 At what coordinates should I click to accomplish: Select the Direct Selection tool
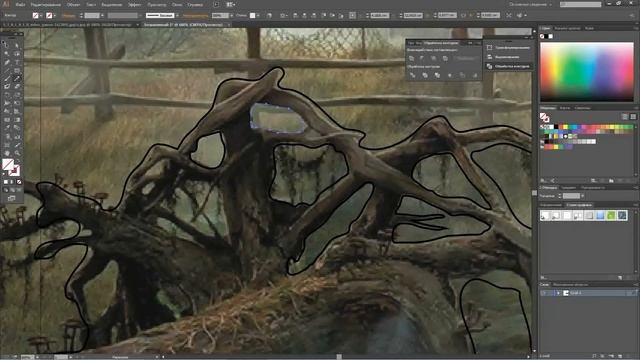[x=16, y=45]
